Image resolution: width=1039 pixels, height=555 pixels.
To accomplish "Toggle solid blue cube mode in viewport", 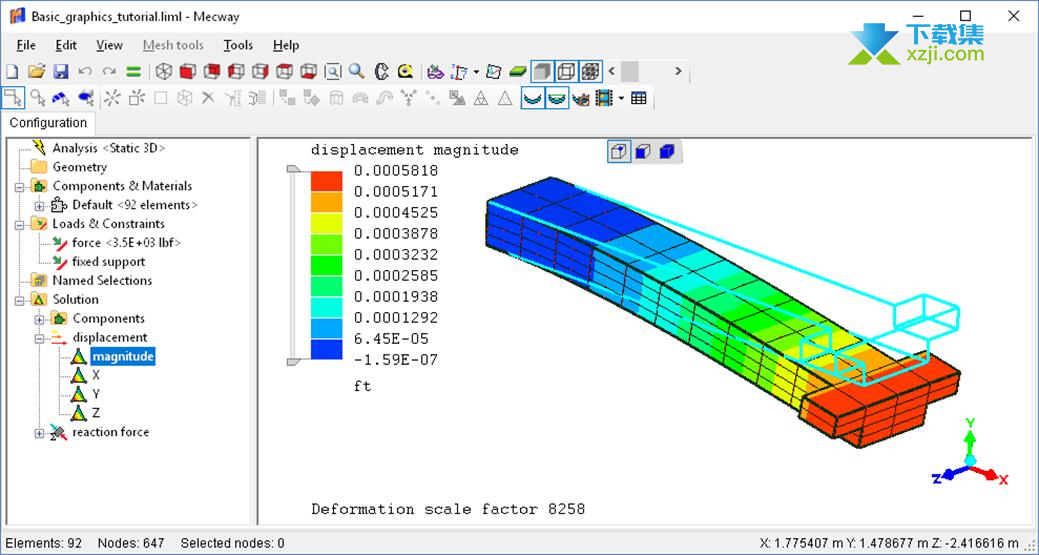I will [x=667, y=152].
